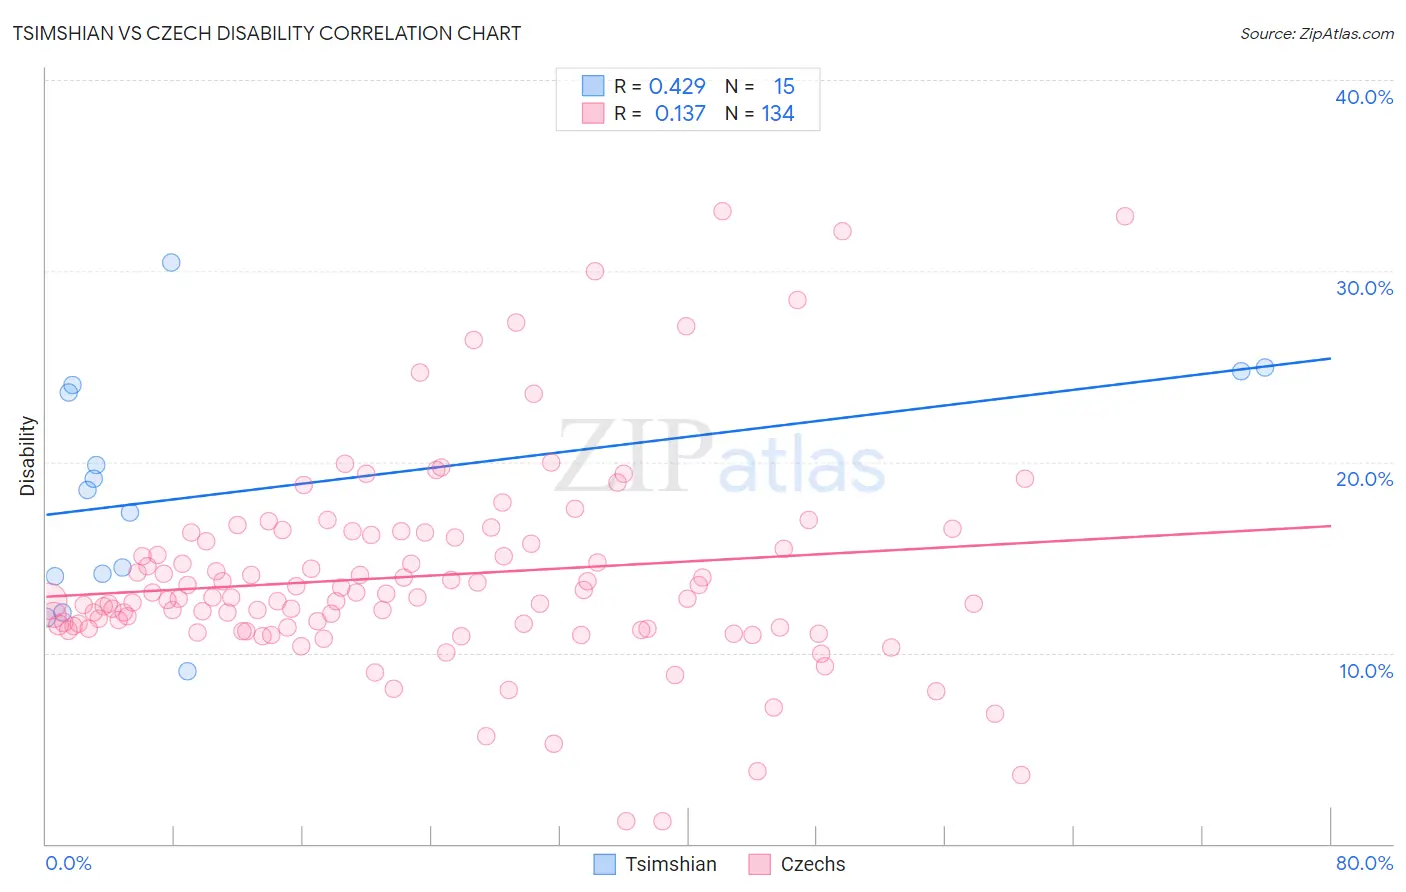1406x892 pixels.
Task: Click the N = 134 value in legend
Action: point(759,113)
